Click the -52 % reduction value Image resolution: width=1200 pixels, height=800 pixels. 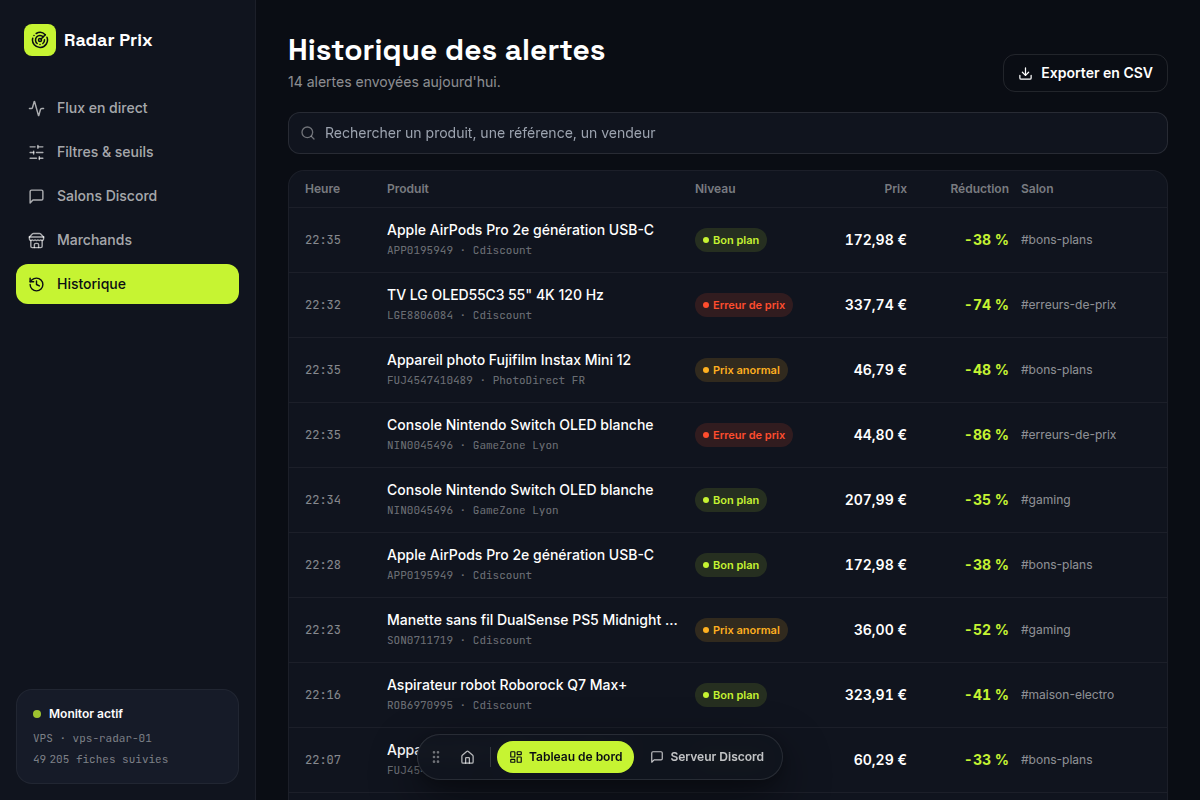click(x=987, y=630)
